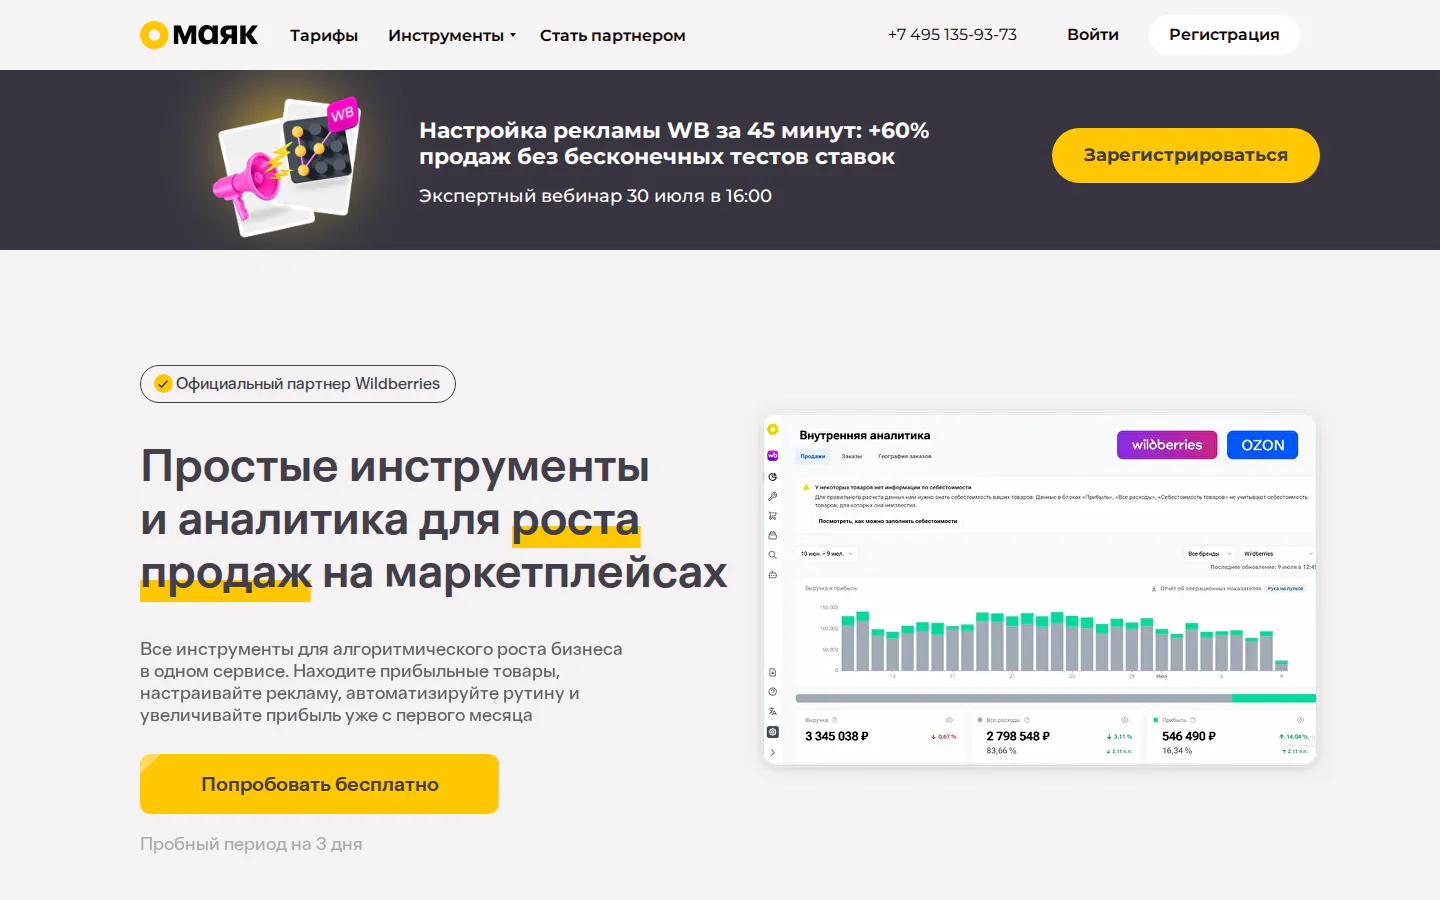Viewport: 1440px width, 900px height.
Task: Open the Стать партнером menu item
Action: tap(613, 35)
